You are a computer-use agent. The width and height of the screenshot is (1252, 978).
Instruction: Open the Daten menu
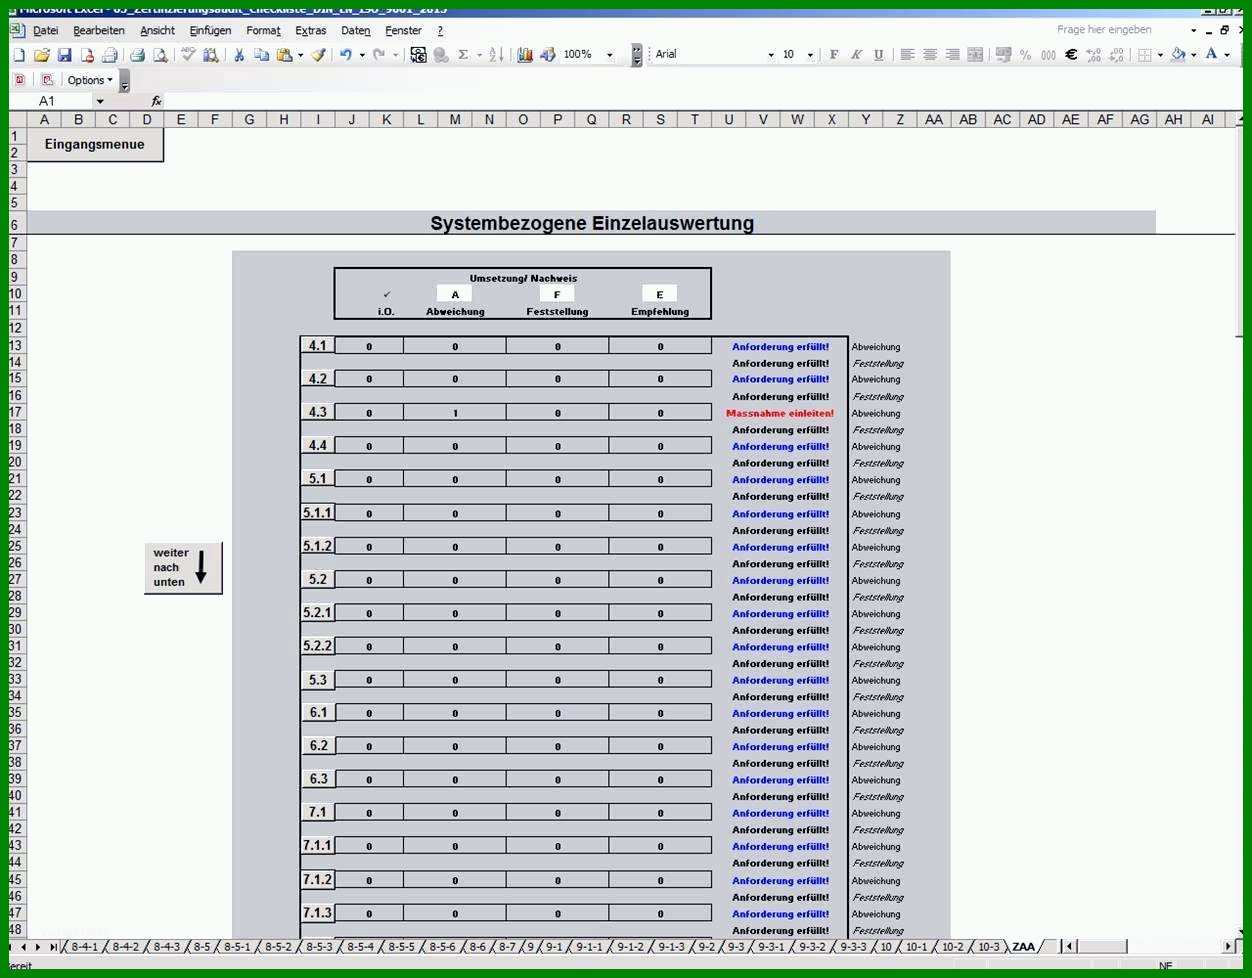pos(356,31)
